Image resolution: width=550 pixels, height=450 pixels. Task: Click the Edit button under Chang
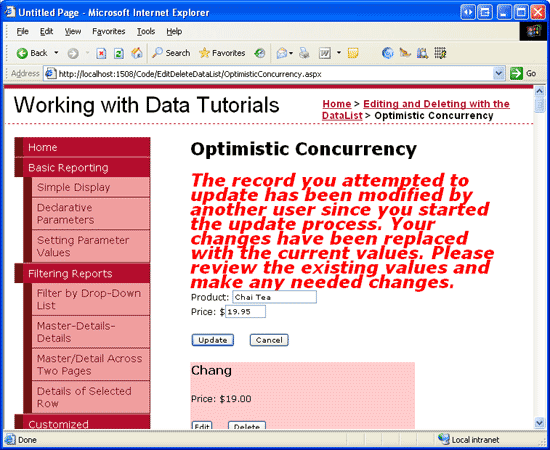202,425
